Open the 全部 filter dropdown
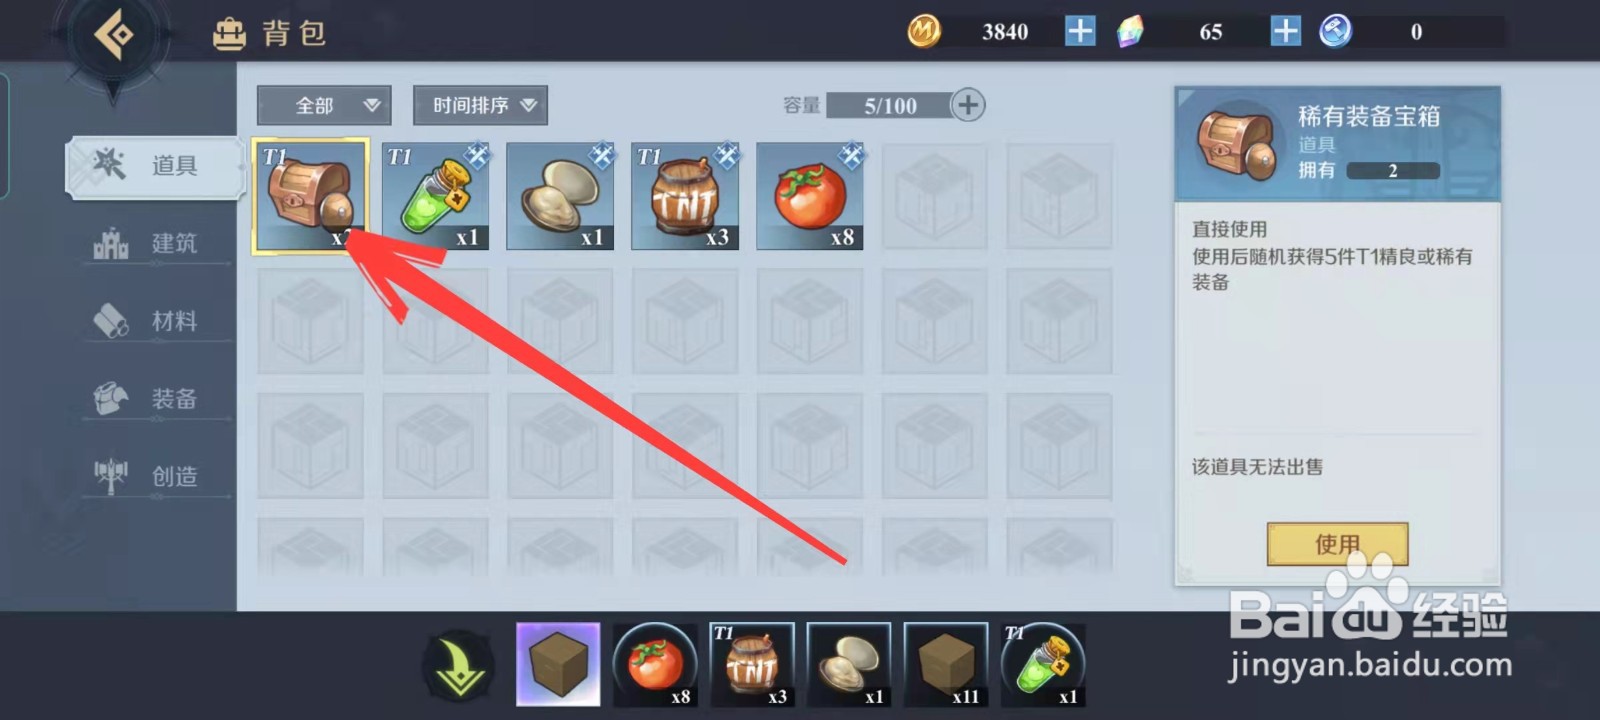The width and height of the screenshot is (1600, 720). point(324,105)
